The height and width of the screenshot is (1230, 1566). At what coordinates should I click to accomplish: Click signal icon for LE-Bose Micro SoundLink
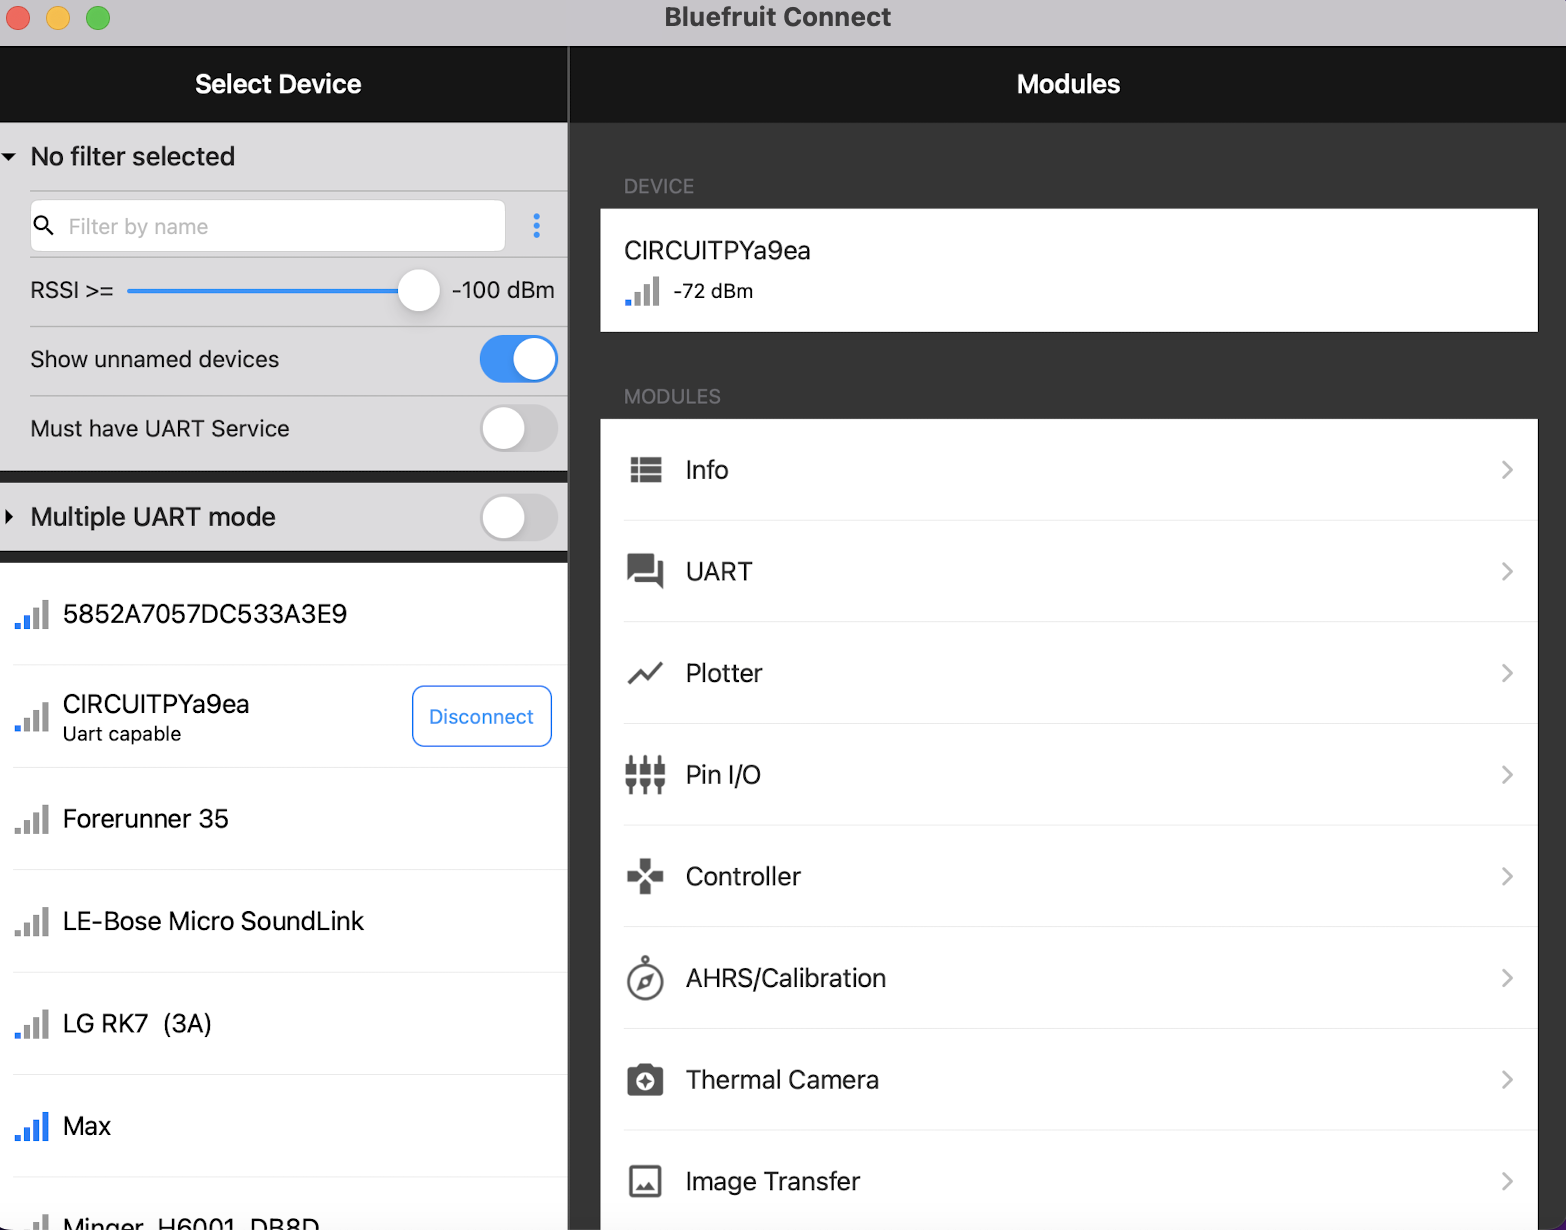pos(32,922)
